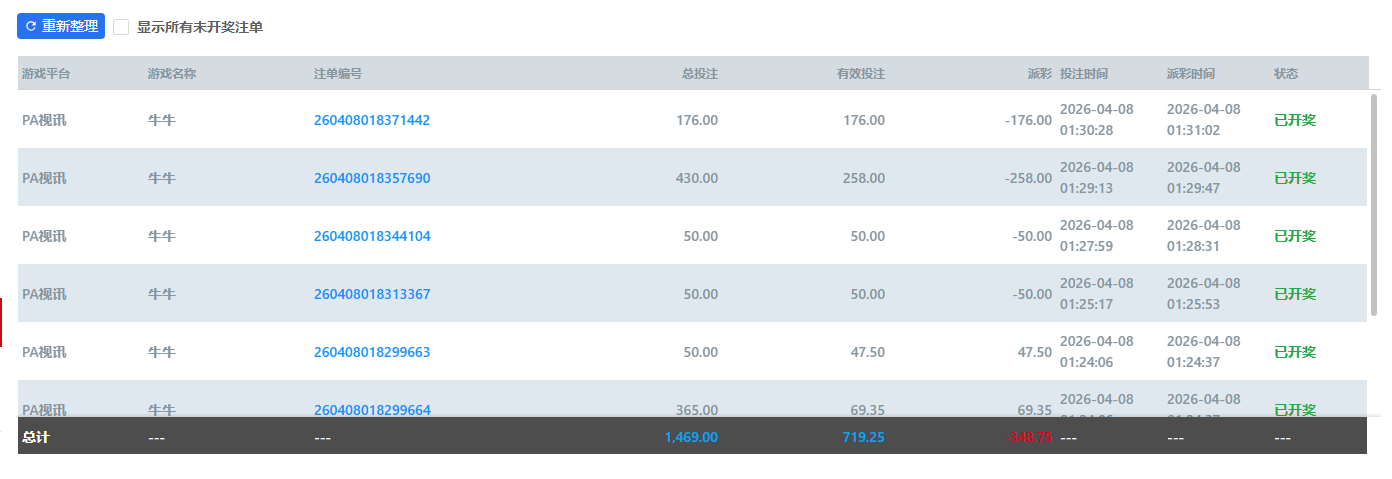
Task: Open bet slip 260408018357690
Action: (372, 178)
